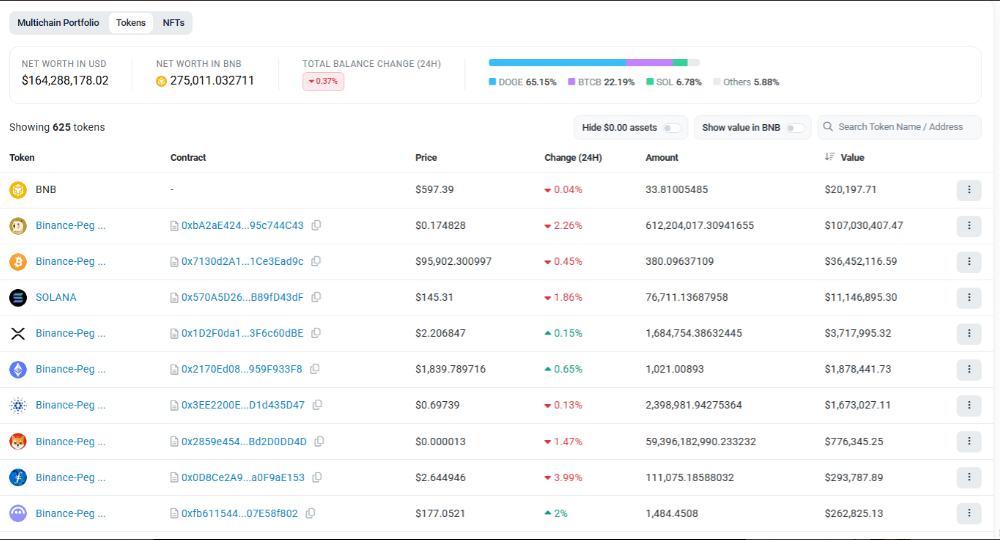This screenshot has width=1000, height=540.
Task: Click the Change (24H) column header
Action: [x=573, y=157]
